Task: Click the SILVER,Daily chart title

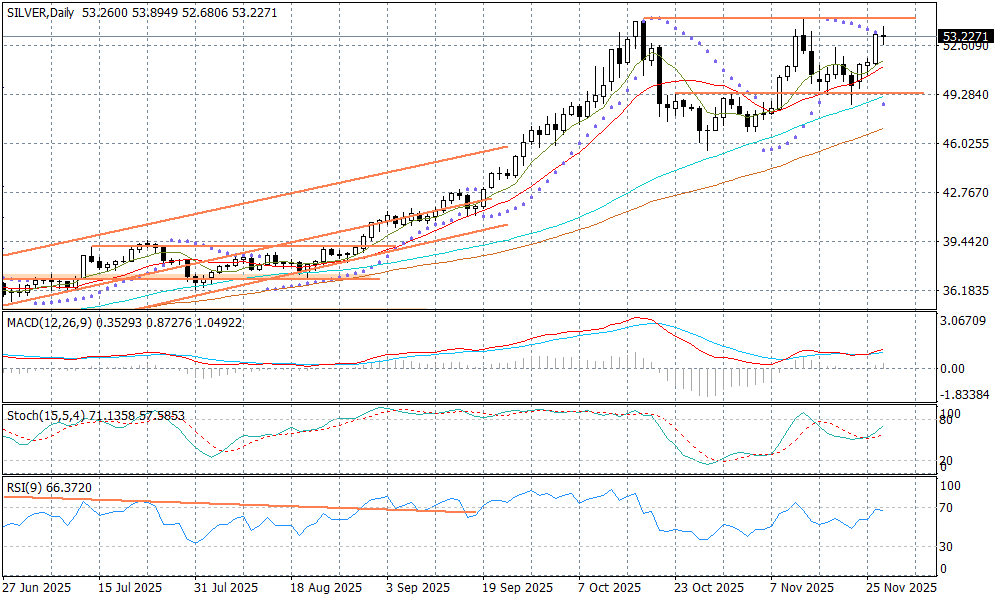Action: pyautogui.click(x=38, y=10)
